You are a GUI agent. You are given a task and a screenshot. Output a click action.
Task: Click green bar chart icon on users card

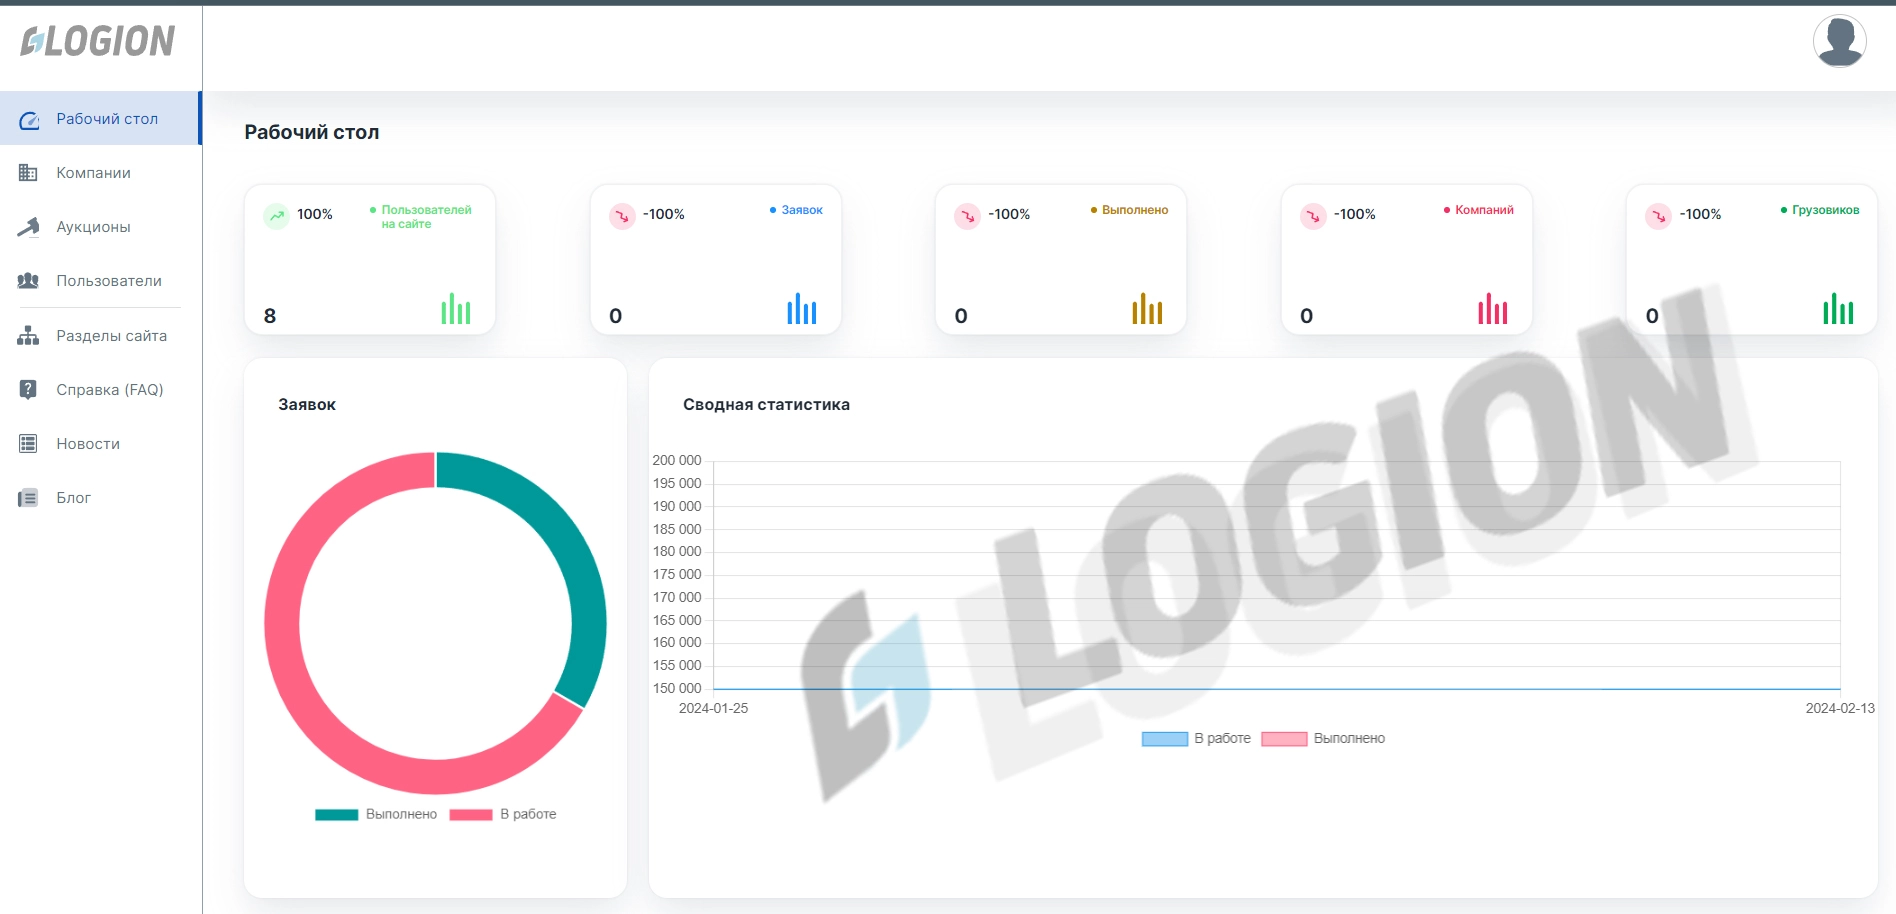pyautogui.click(x=456, y=309)
